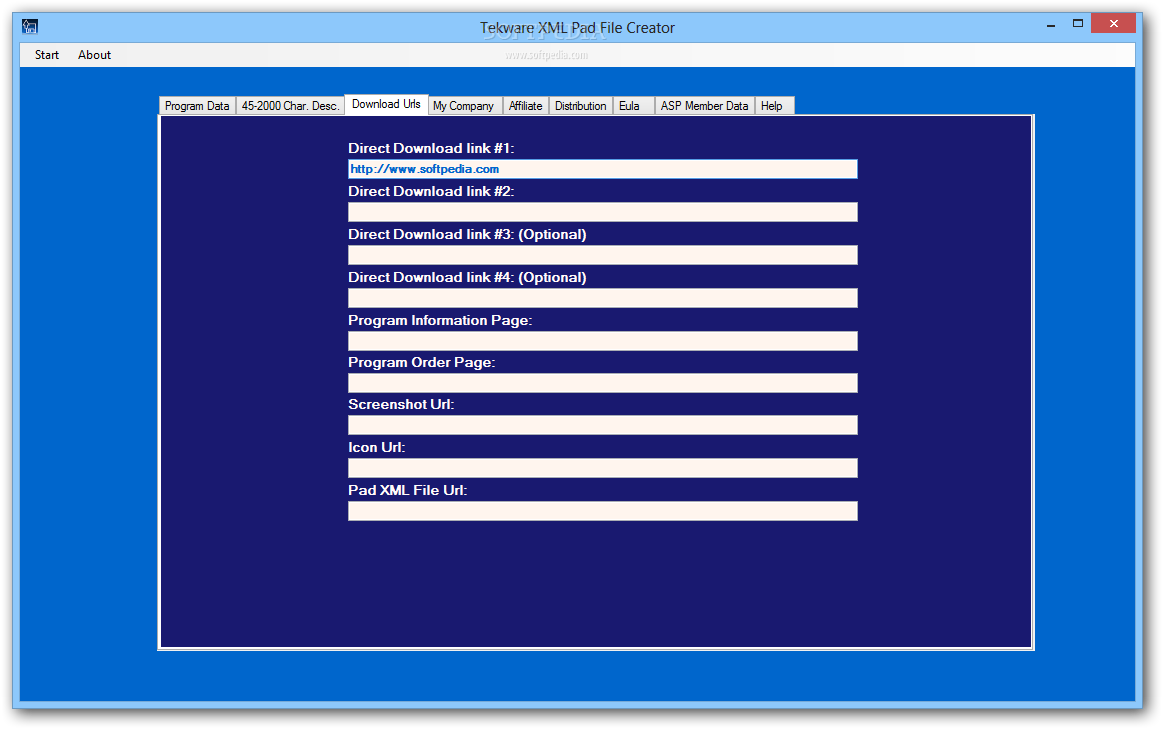Click the Direct Download link #4 optional field

pos(602,298)
